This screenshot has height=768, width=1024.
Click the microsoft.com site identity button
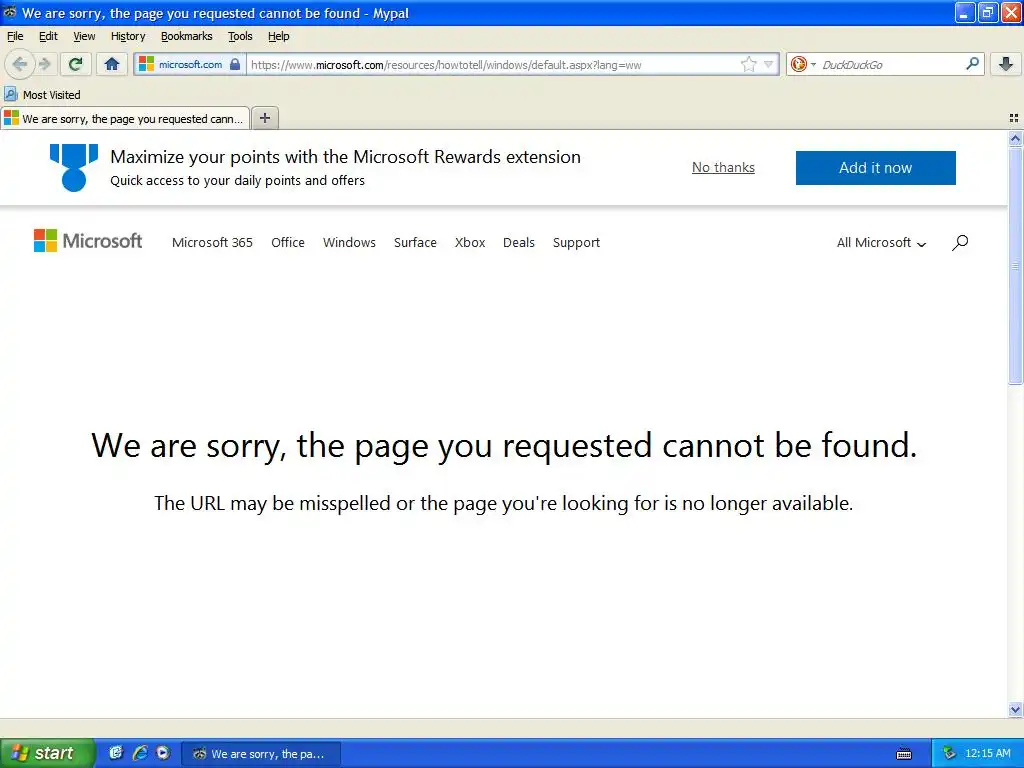point(190,64)
